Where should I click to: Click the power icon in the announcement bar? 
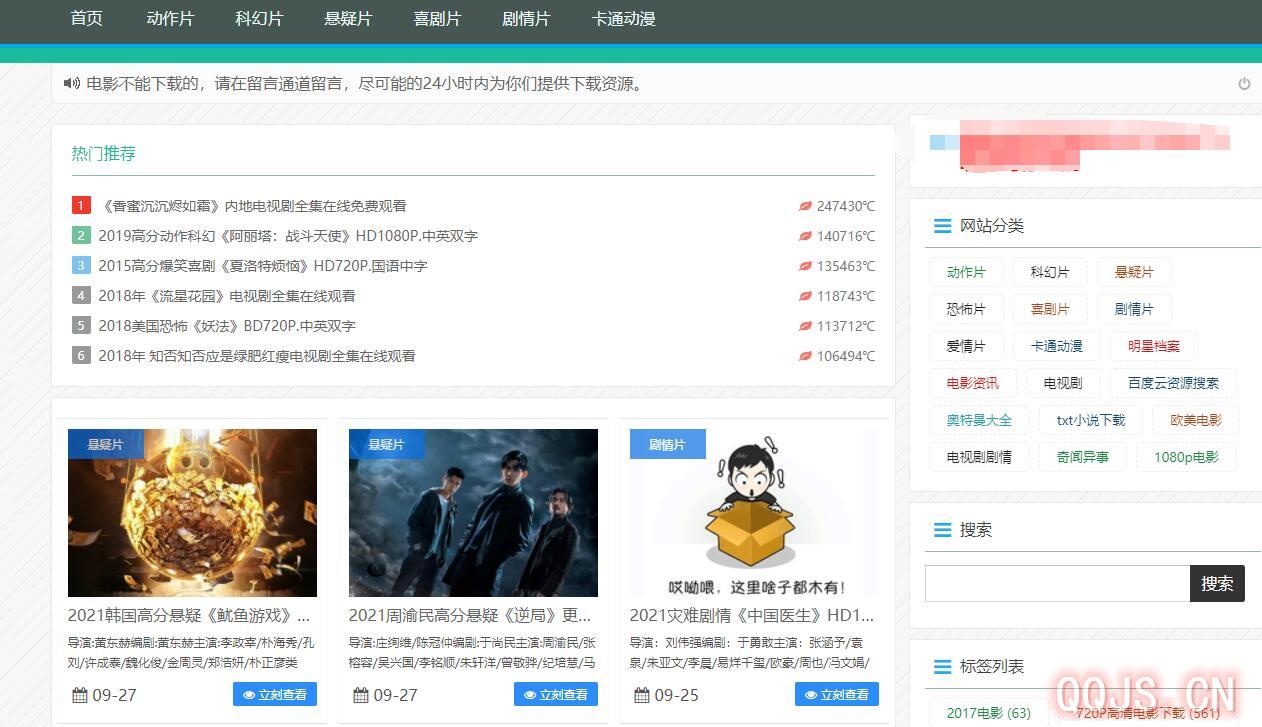(1244, 84)
